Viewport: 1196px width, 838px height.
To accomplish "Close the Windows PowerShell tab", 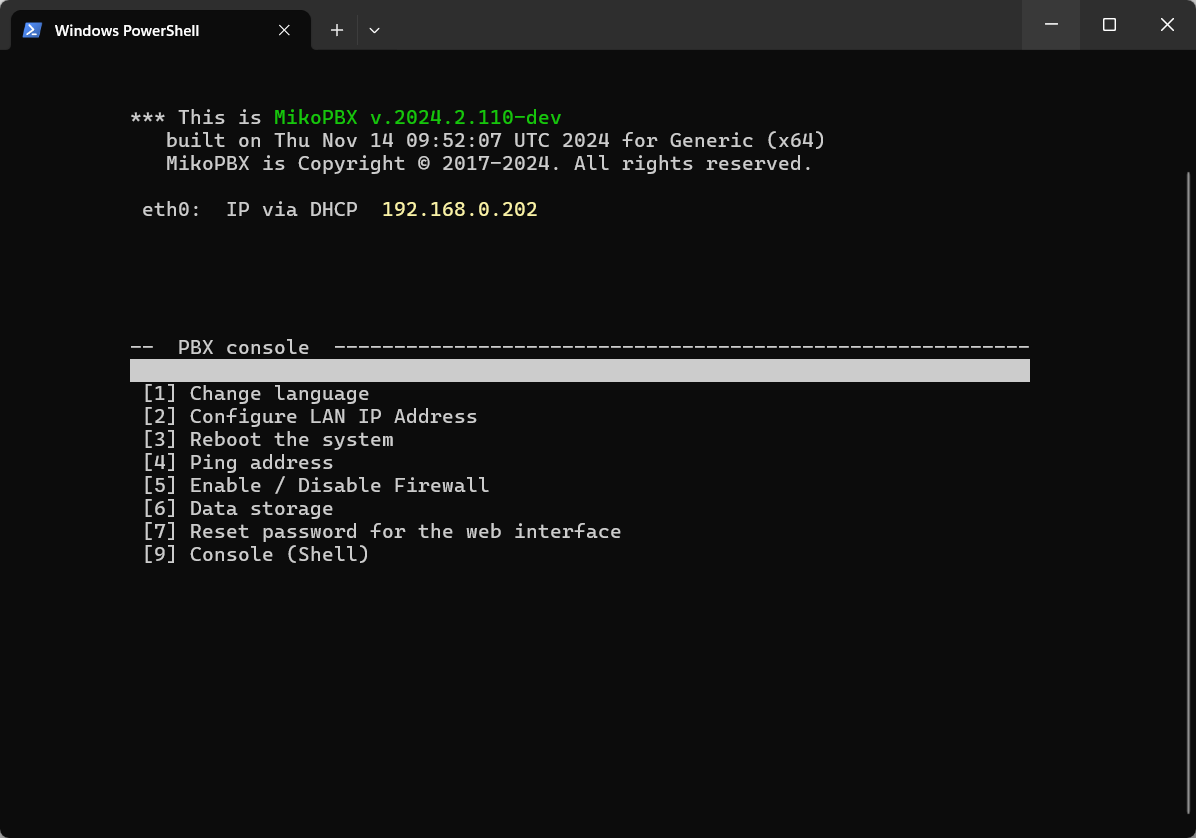I will [284, 30].
